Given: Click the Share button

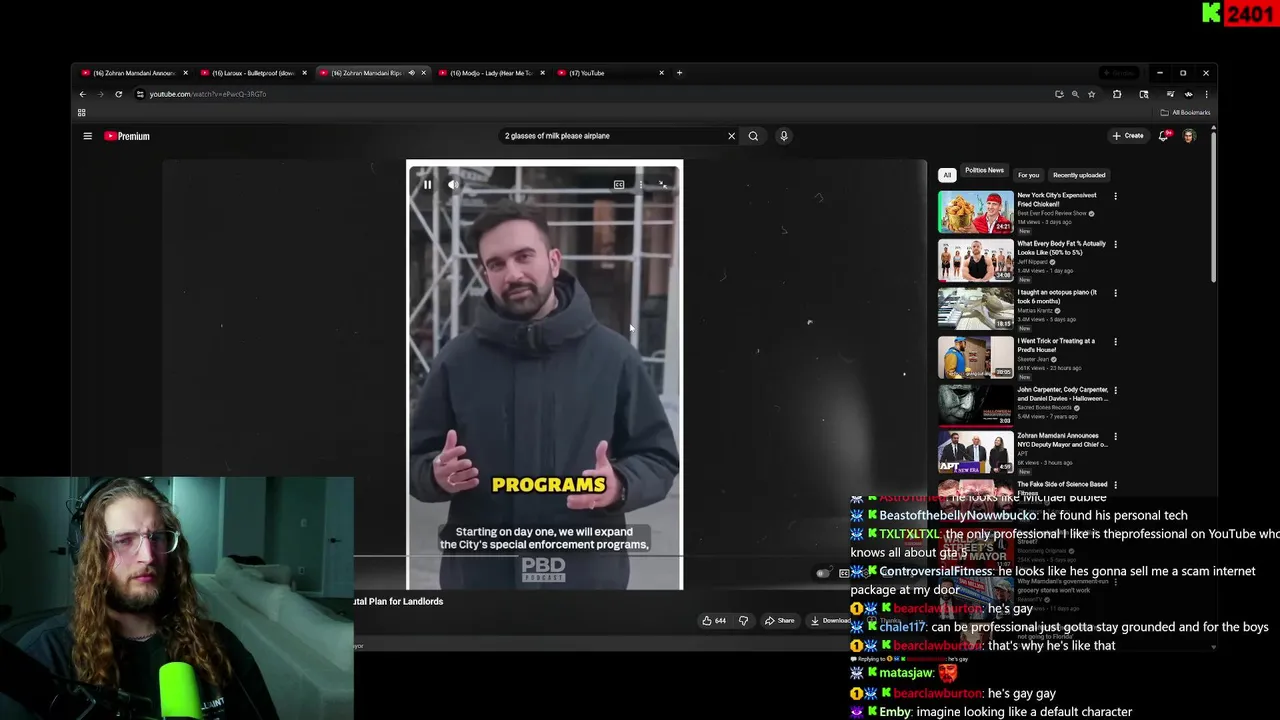Looking at the screenshot, I should point(779,620).
